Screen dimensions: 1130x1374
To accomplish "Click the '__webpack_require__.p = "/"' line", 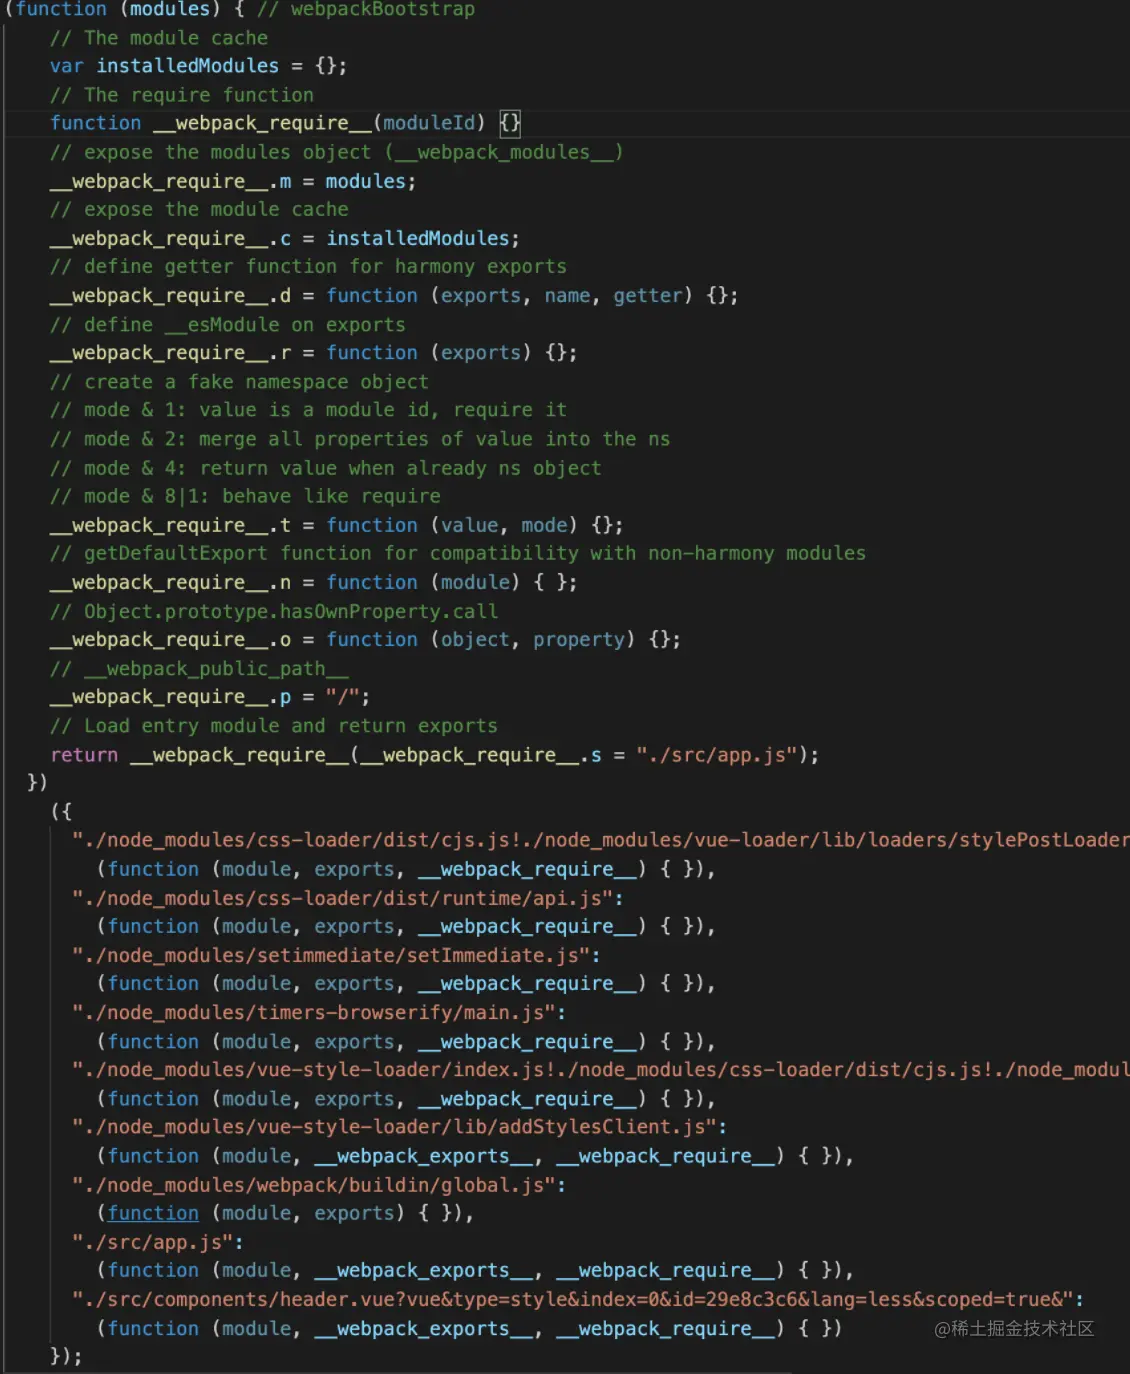I will (210, 697).
